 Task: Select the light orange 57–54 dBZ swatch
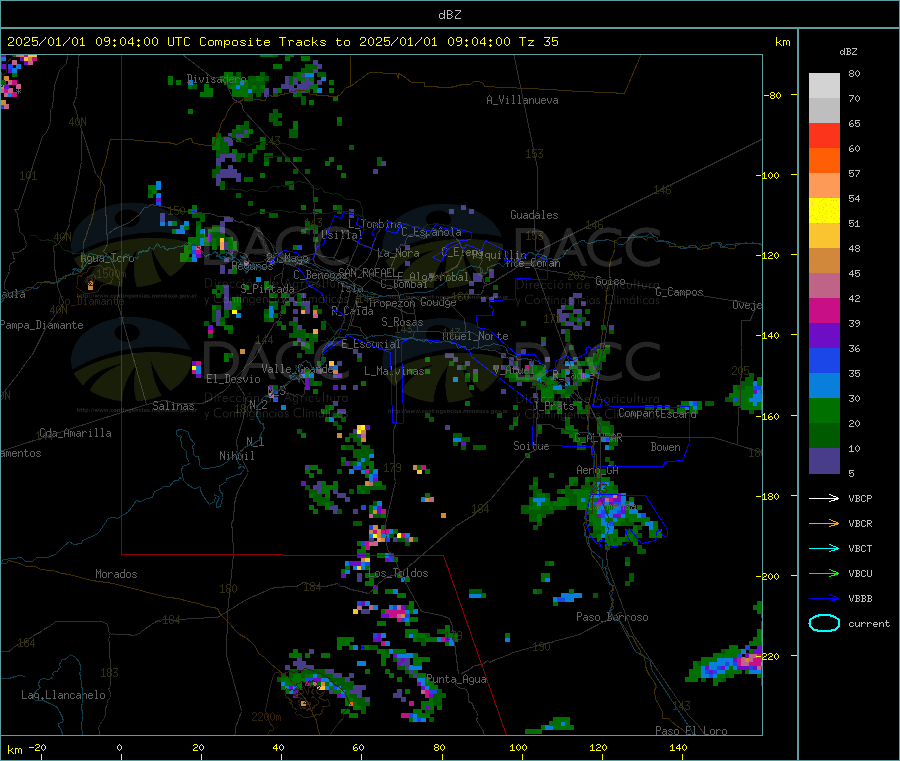(x=824, y=186)
